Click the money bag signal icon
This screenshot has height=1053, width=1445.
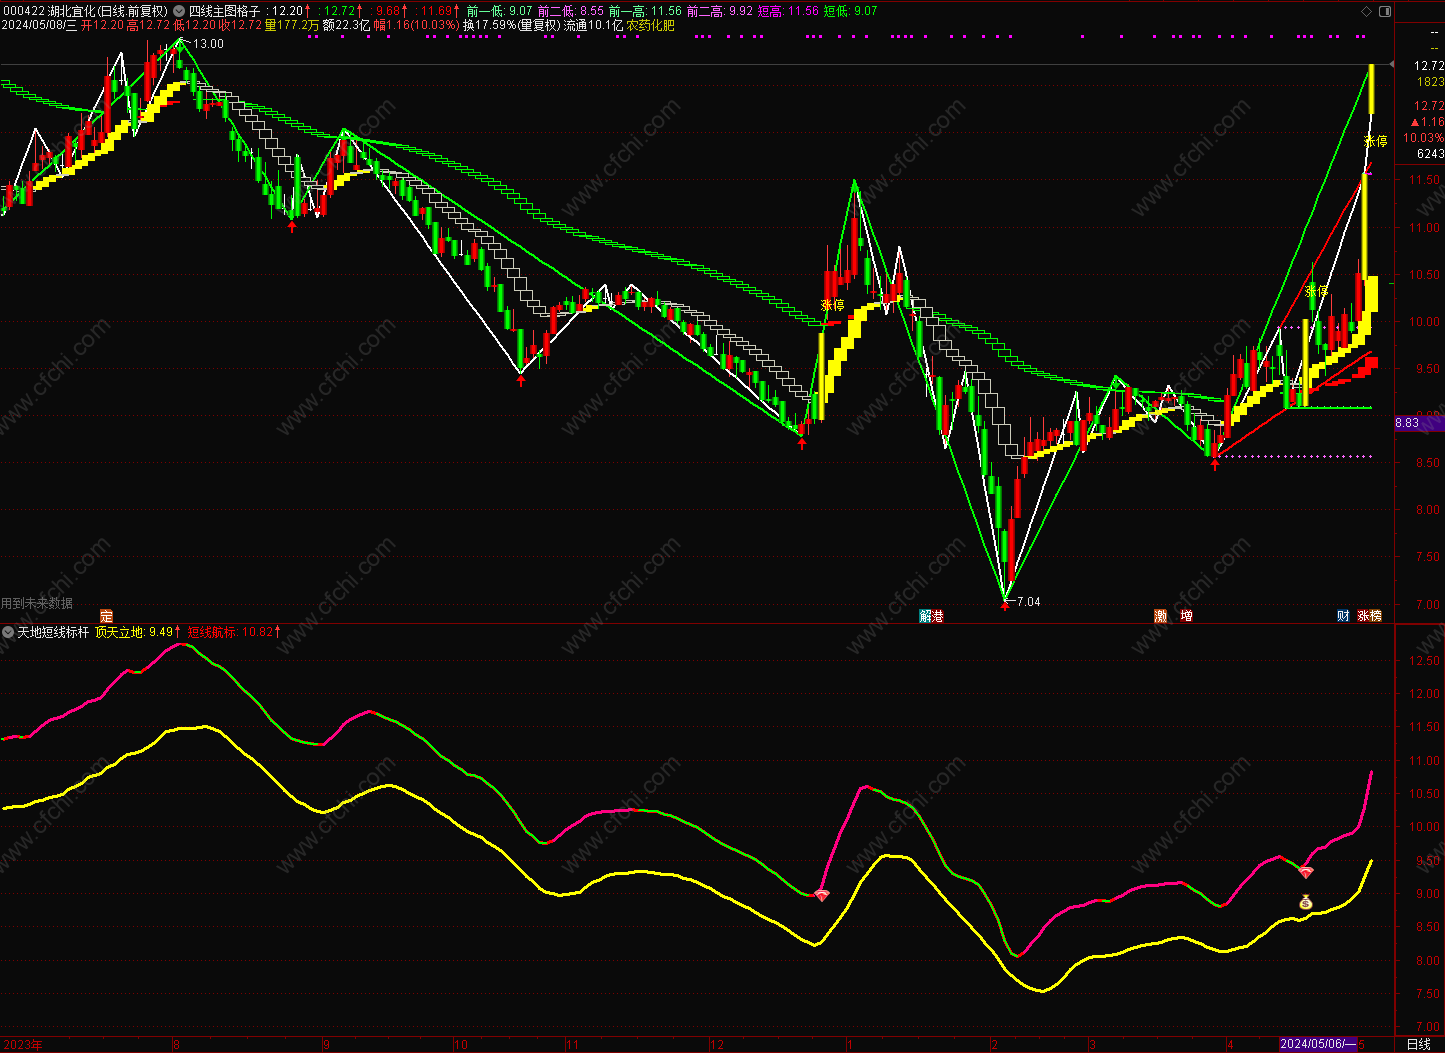(1306, 902)
